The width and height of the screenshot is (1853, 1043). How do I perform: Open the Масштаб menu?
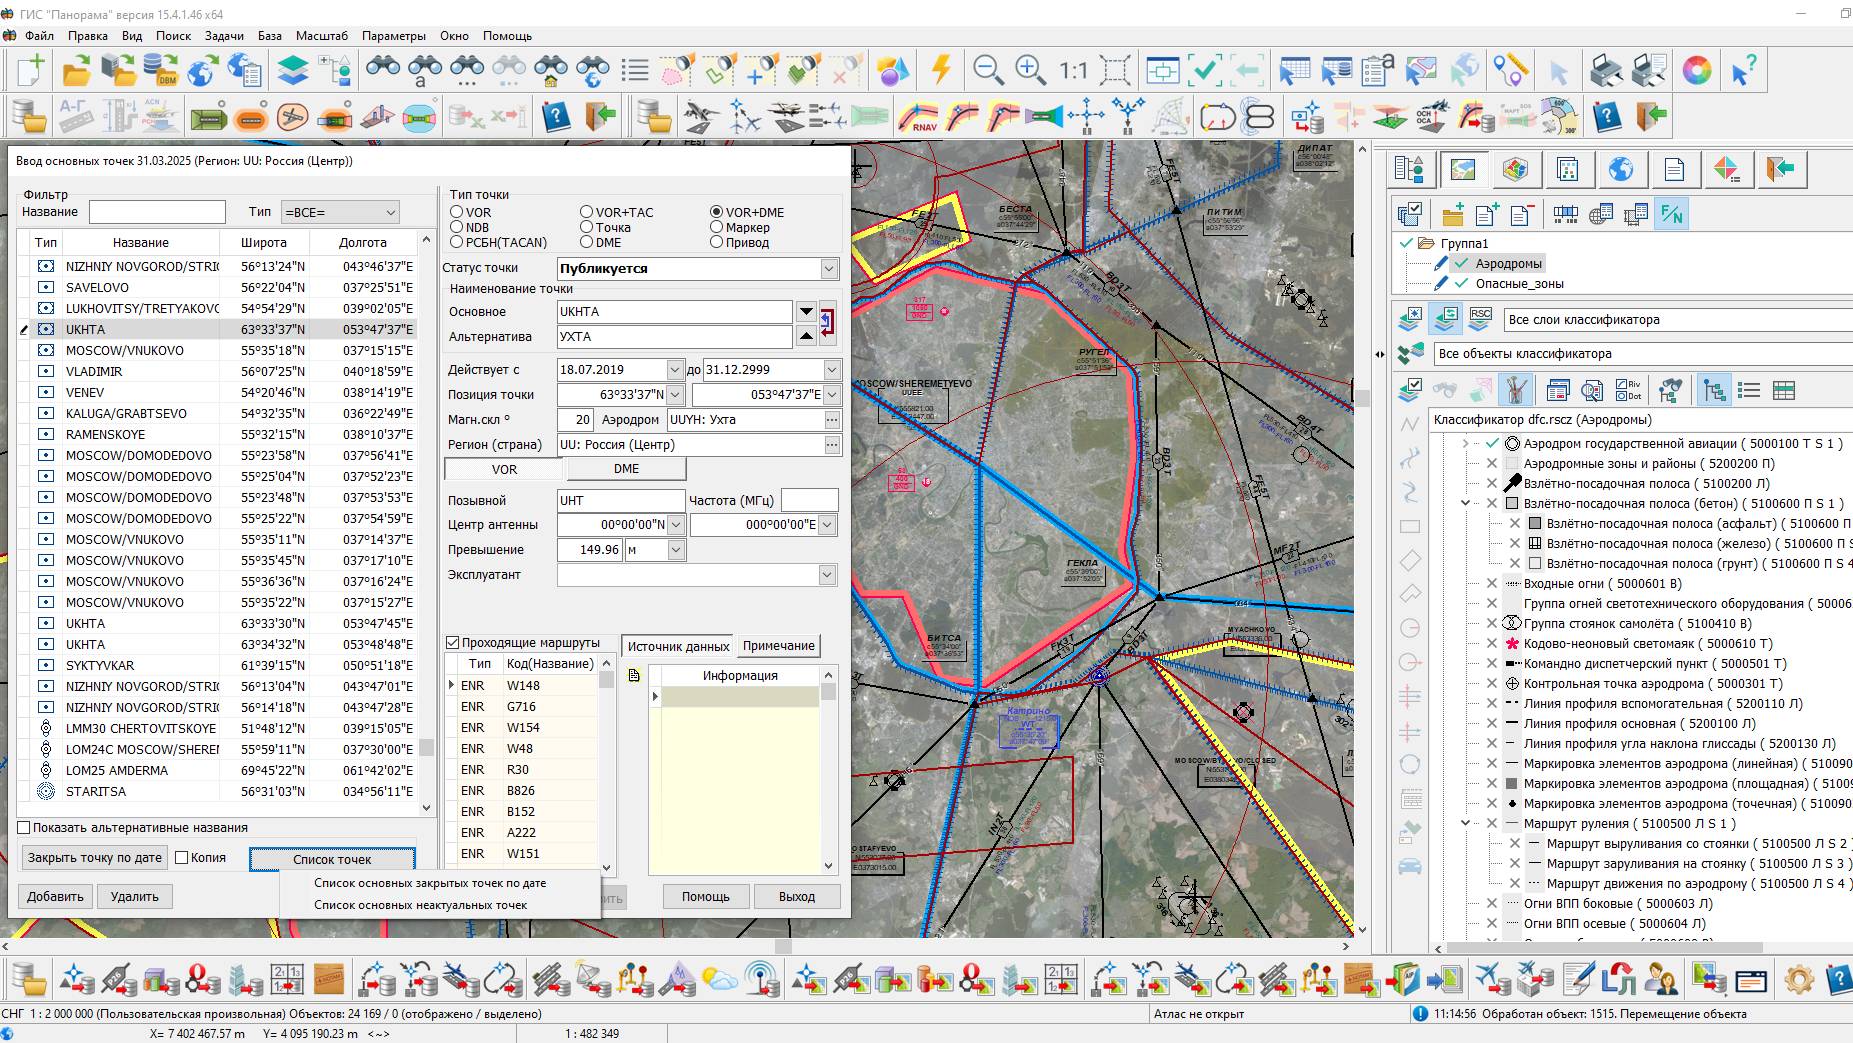[x=322, y=35]
